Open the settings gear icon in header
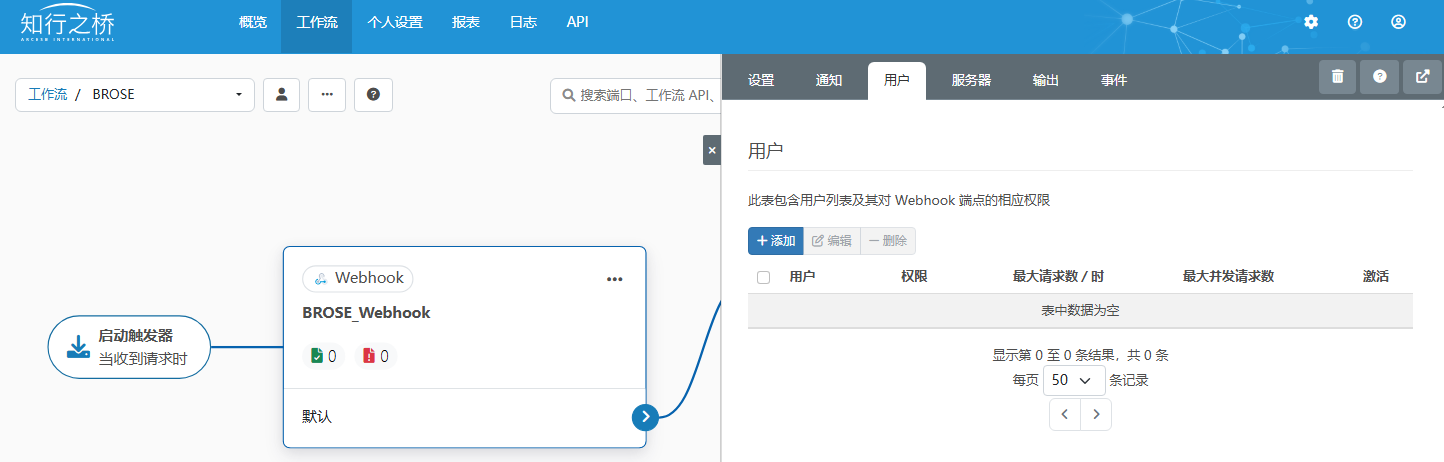Viewport: 1444px width, 462px height. pos(1311,22)
